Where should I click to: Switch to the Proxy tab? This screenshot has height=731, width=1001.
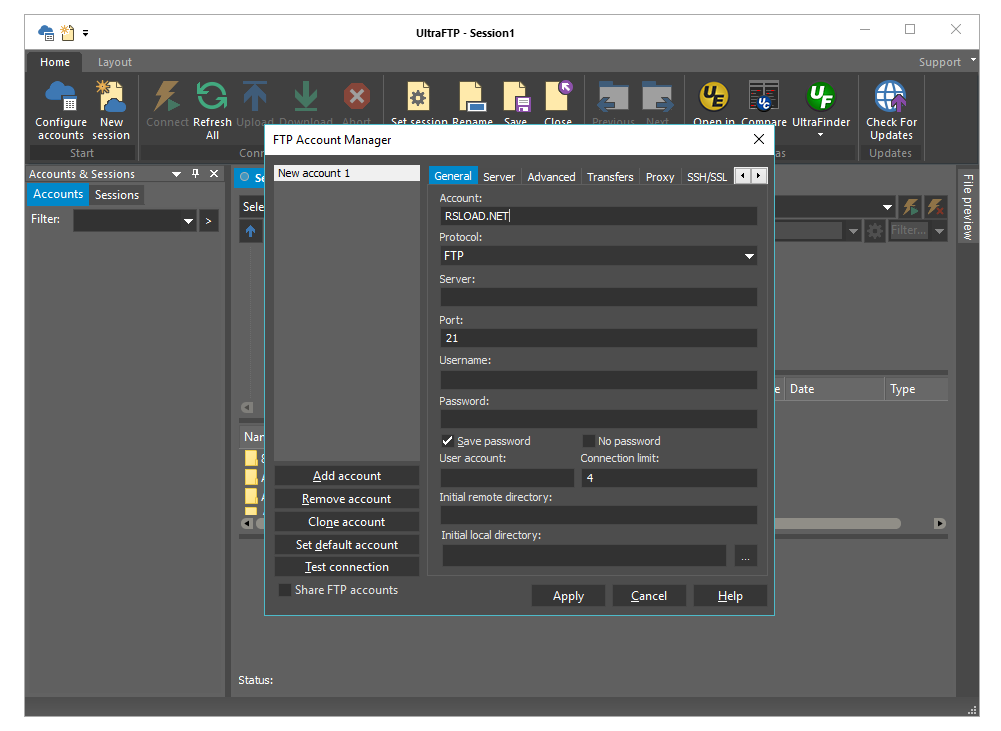tap(659, 177)
